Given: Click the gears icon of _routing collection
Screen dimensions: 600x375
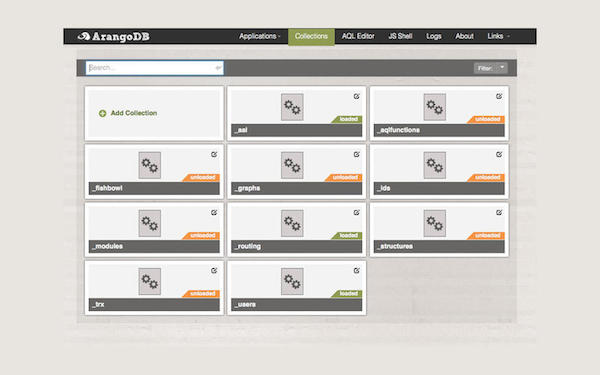Looking at the screenshot, I should click(x=292, y=223).
